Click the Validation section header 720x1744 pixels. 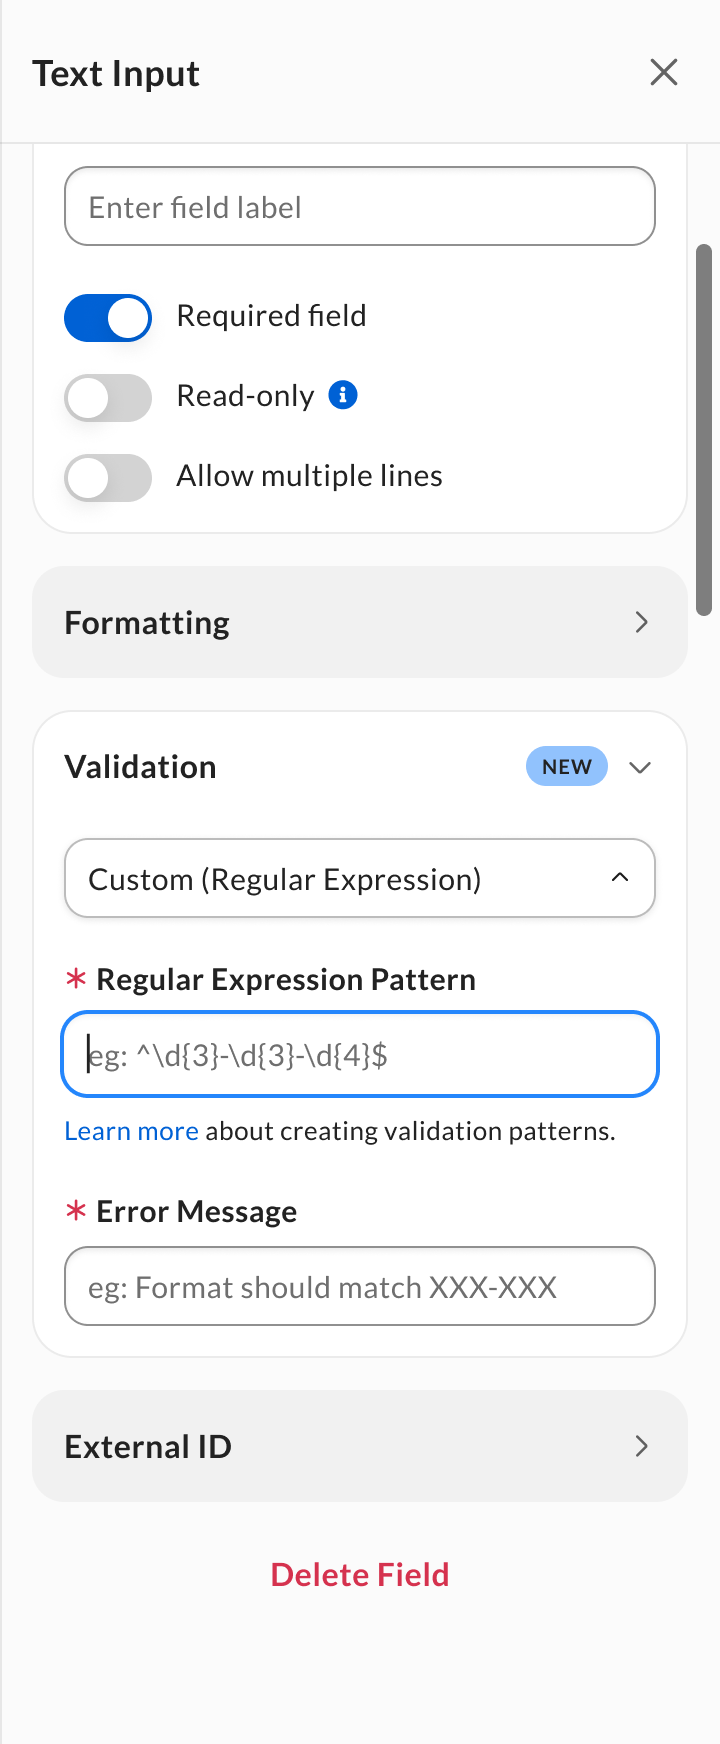pyautogui.click(x=140, y=766)
